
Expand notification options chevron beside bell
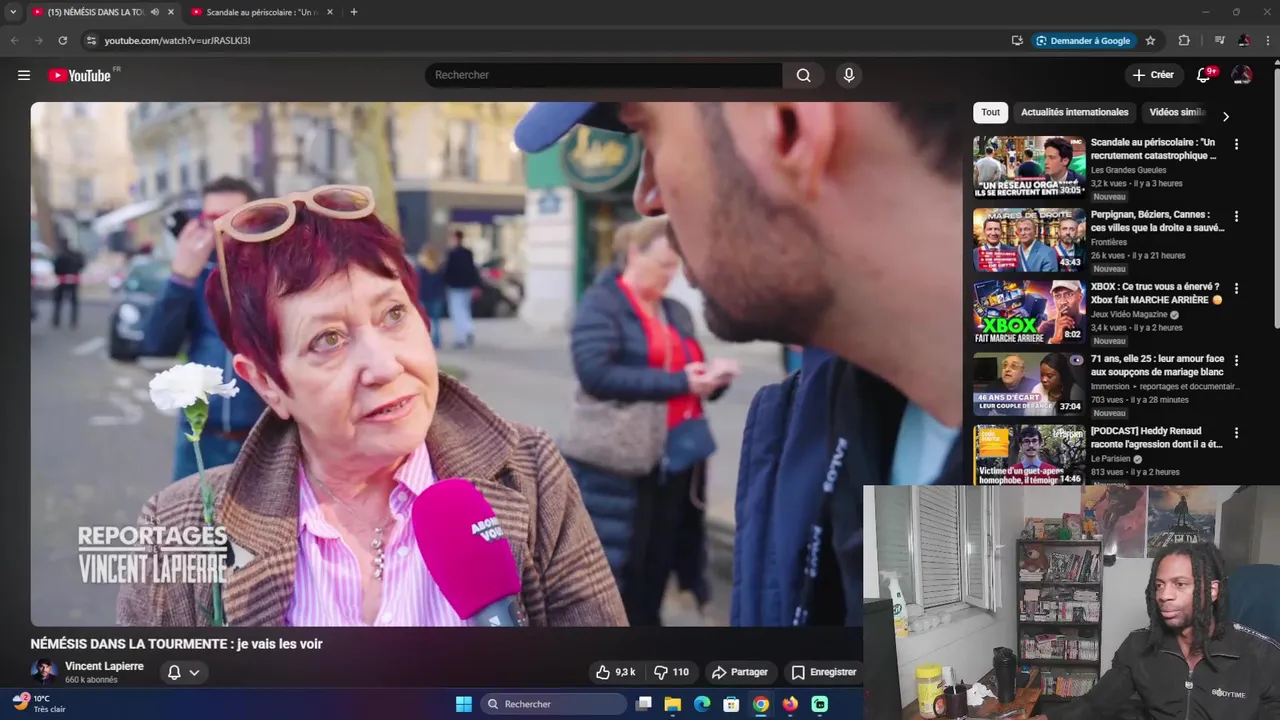point(194,672)
